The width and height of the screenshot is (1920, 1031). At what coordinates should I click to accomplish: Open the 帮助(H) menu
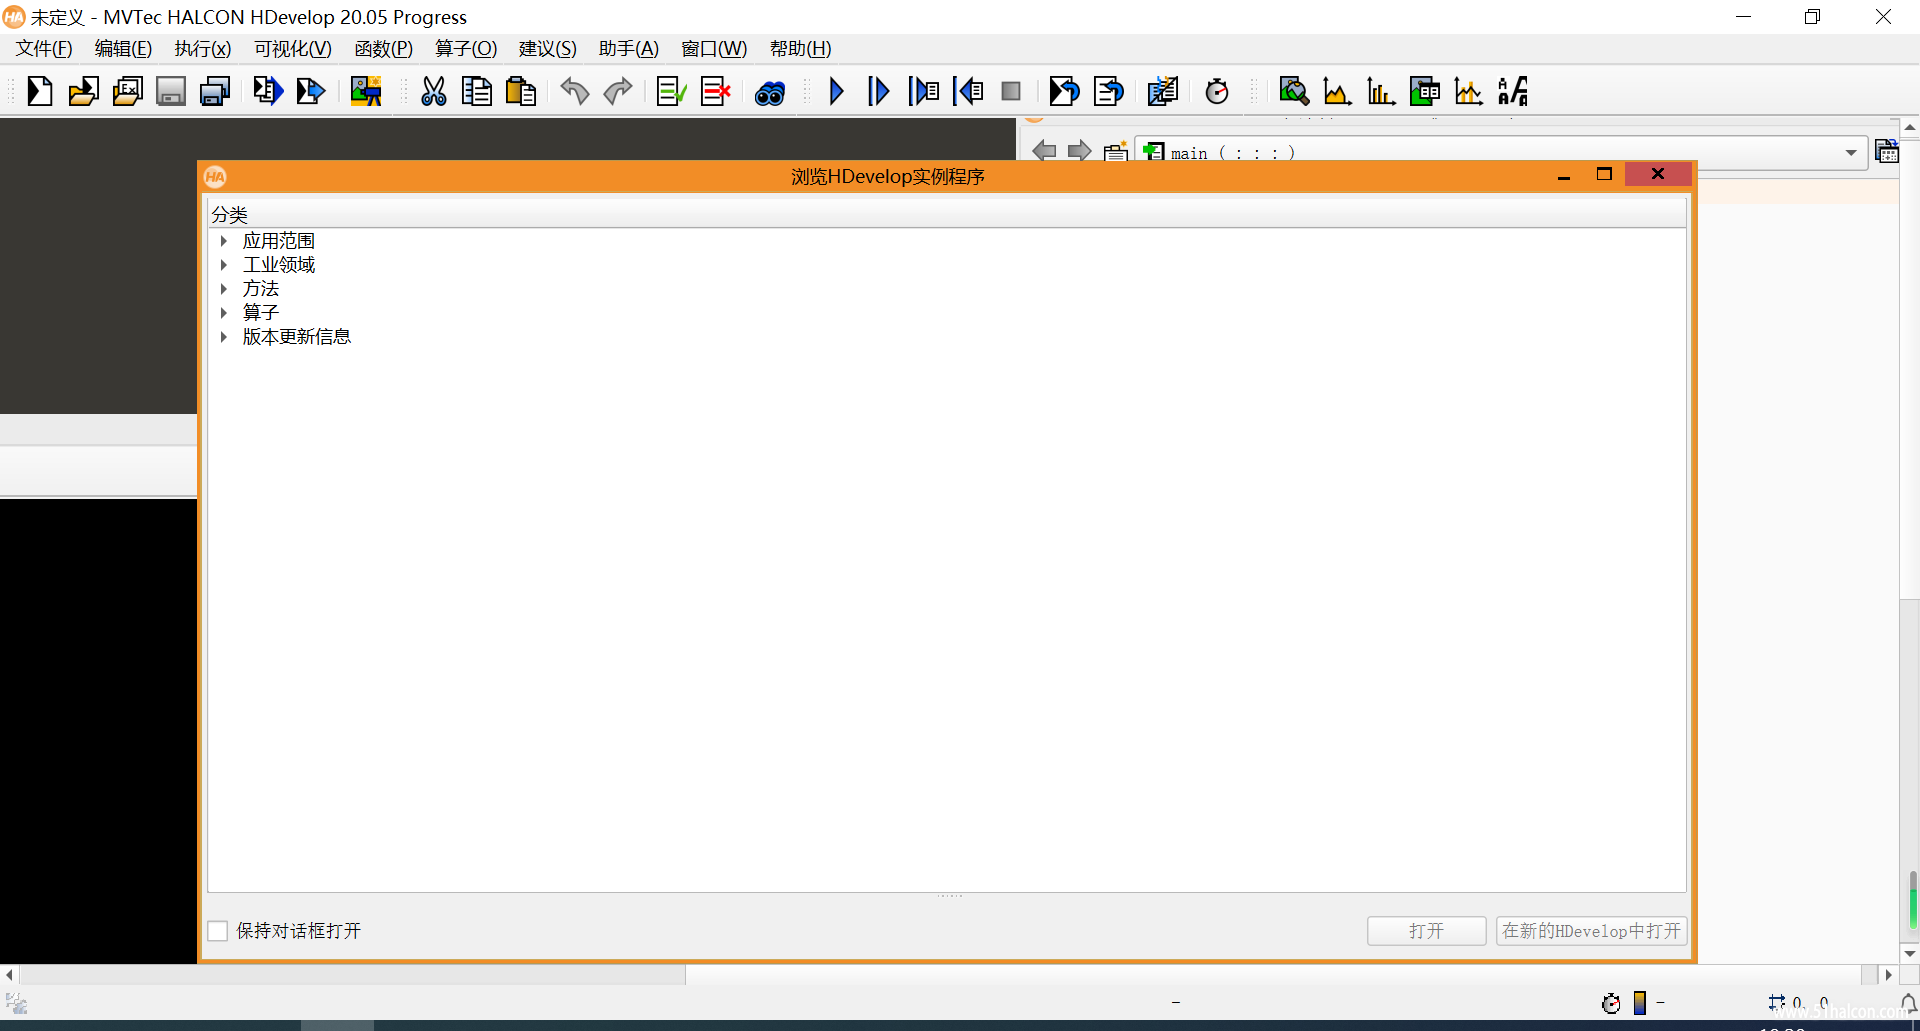800,49
